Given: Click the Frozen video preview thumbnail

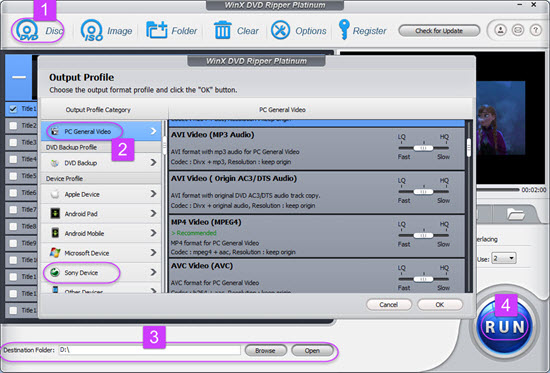Looking at the screenshot, I should pos(501,118).
